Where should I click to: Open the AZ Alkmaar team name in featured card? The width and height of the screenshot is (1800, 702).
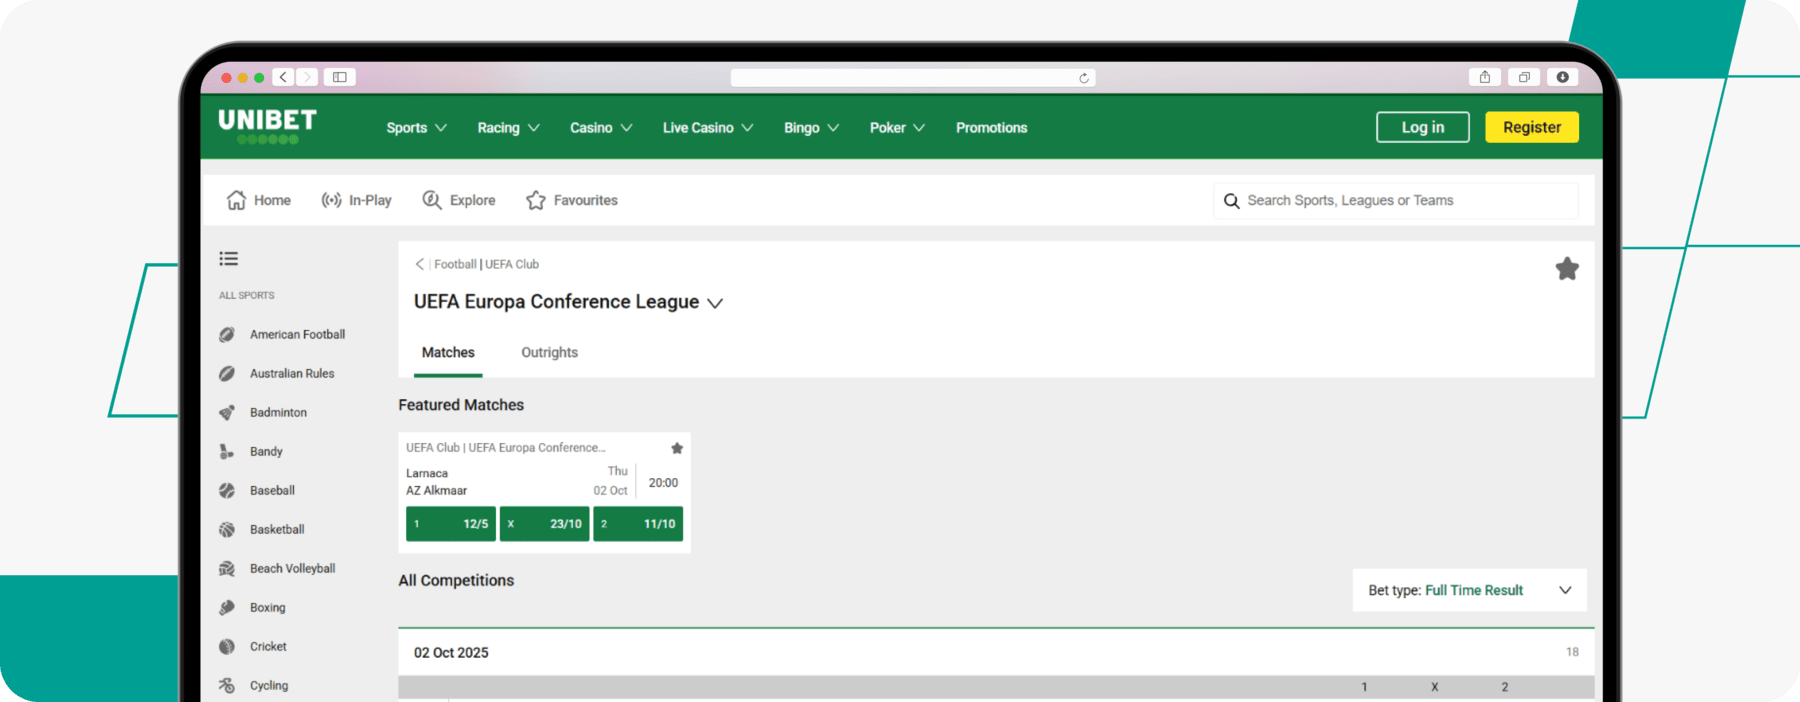pos(436,491)
